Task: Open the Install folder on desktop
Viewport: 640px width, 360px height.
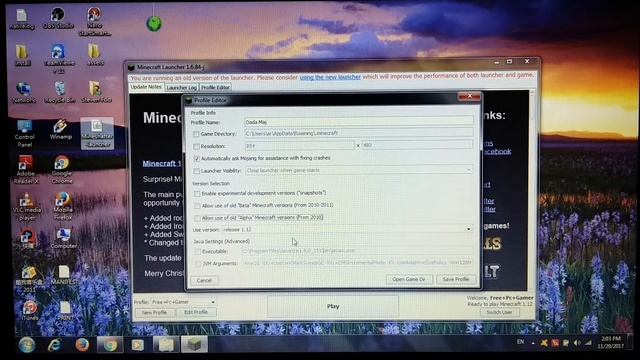Action: coord(22,55)
